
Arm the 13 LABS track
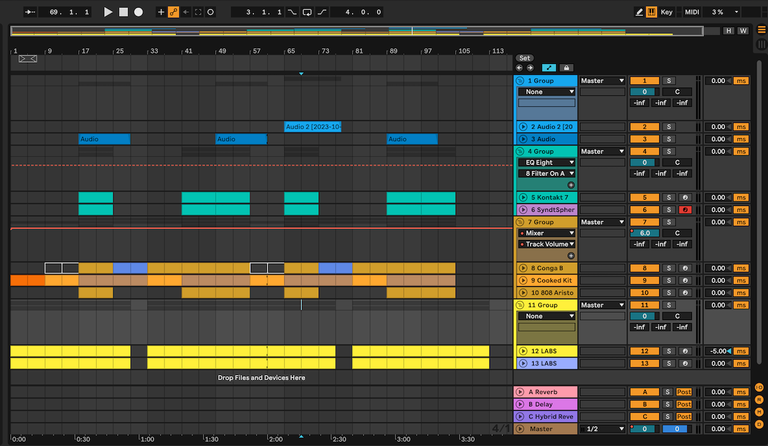pyautogui.click(x=685, y=363)
